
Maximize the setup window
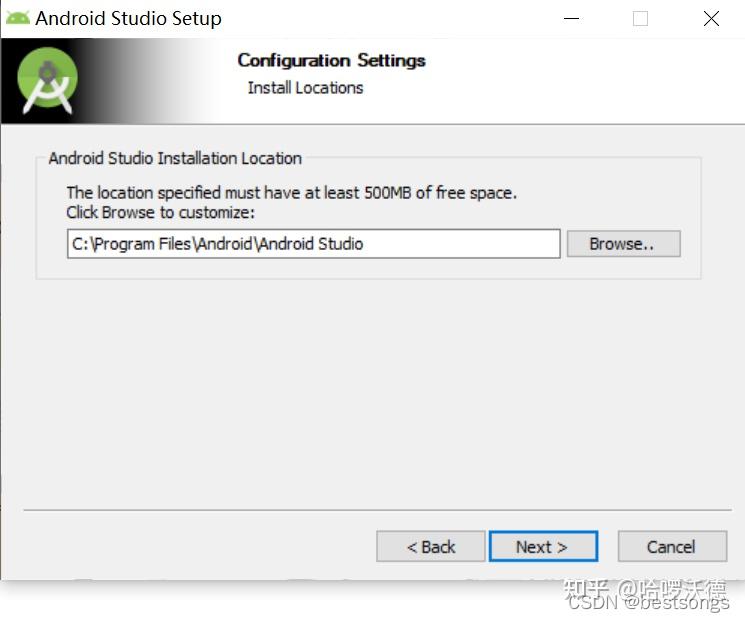pos(640,18)
